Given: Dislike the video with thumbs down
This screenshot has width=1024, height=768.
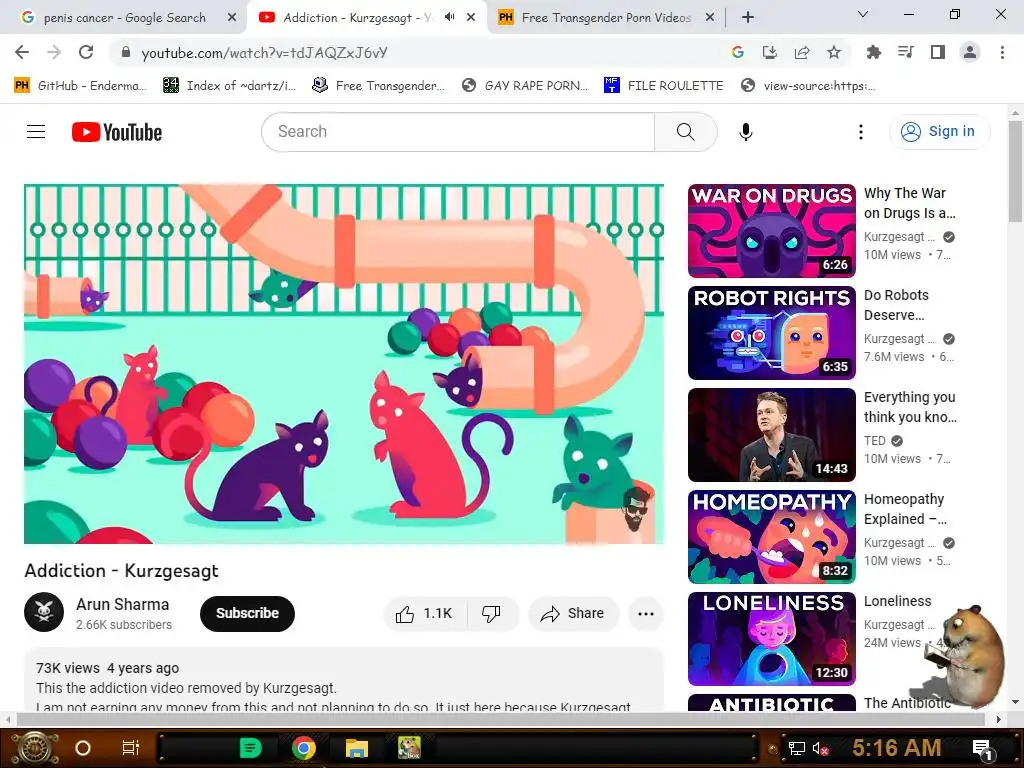Looking at the screenshot, I should pos(491,613).
